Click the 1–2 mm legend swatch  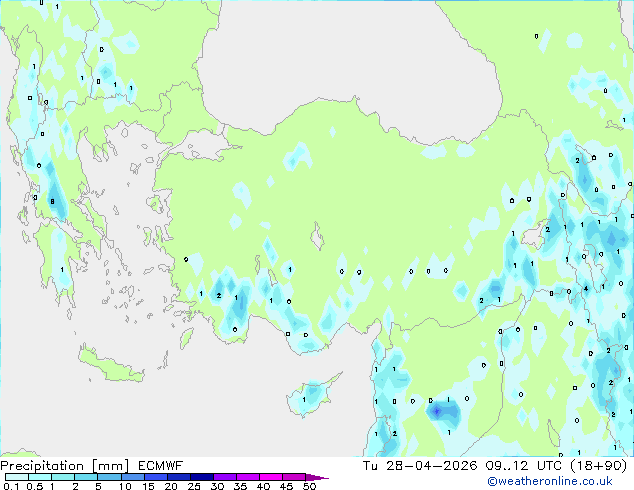[63, 477]
